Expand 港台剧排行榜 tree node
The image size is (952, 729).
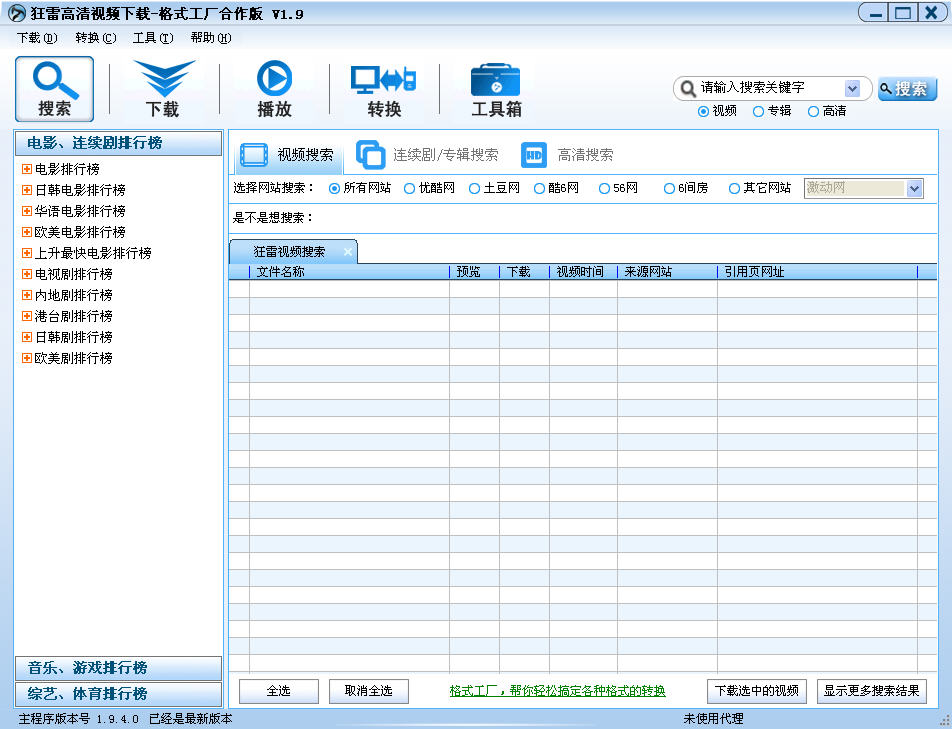click(x=27, y=316)
